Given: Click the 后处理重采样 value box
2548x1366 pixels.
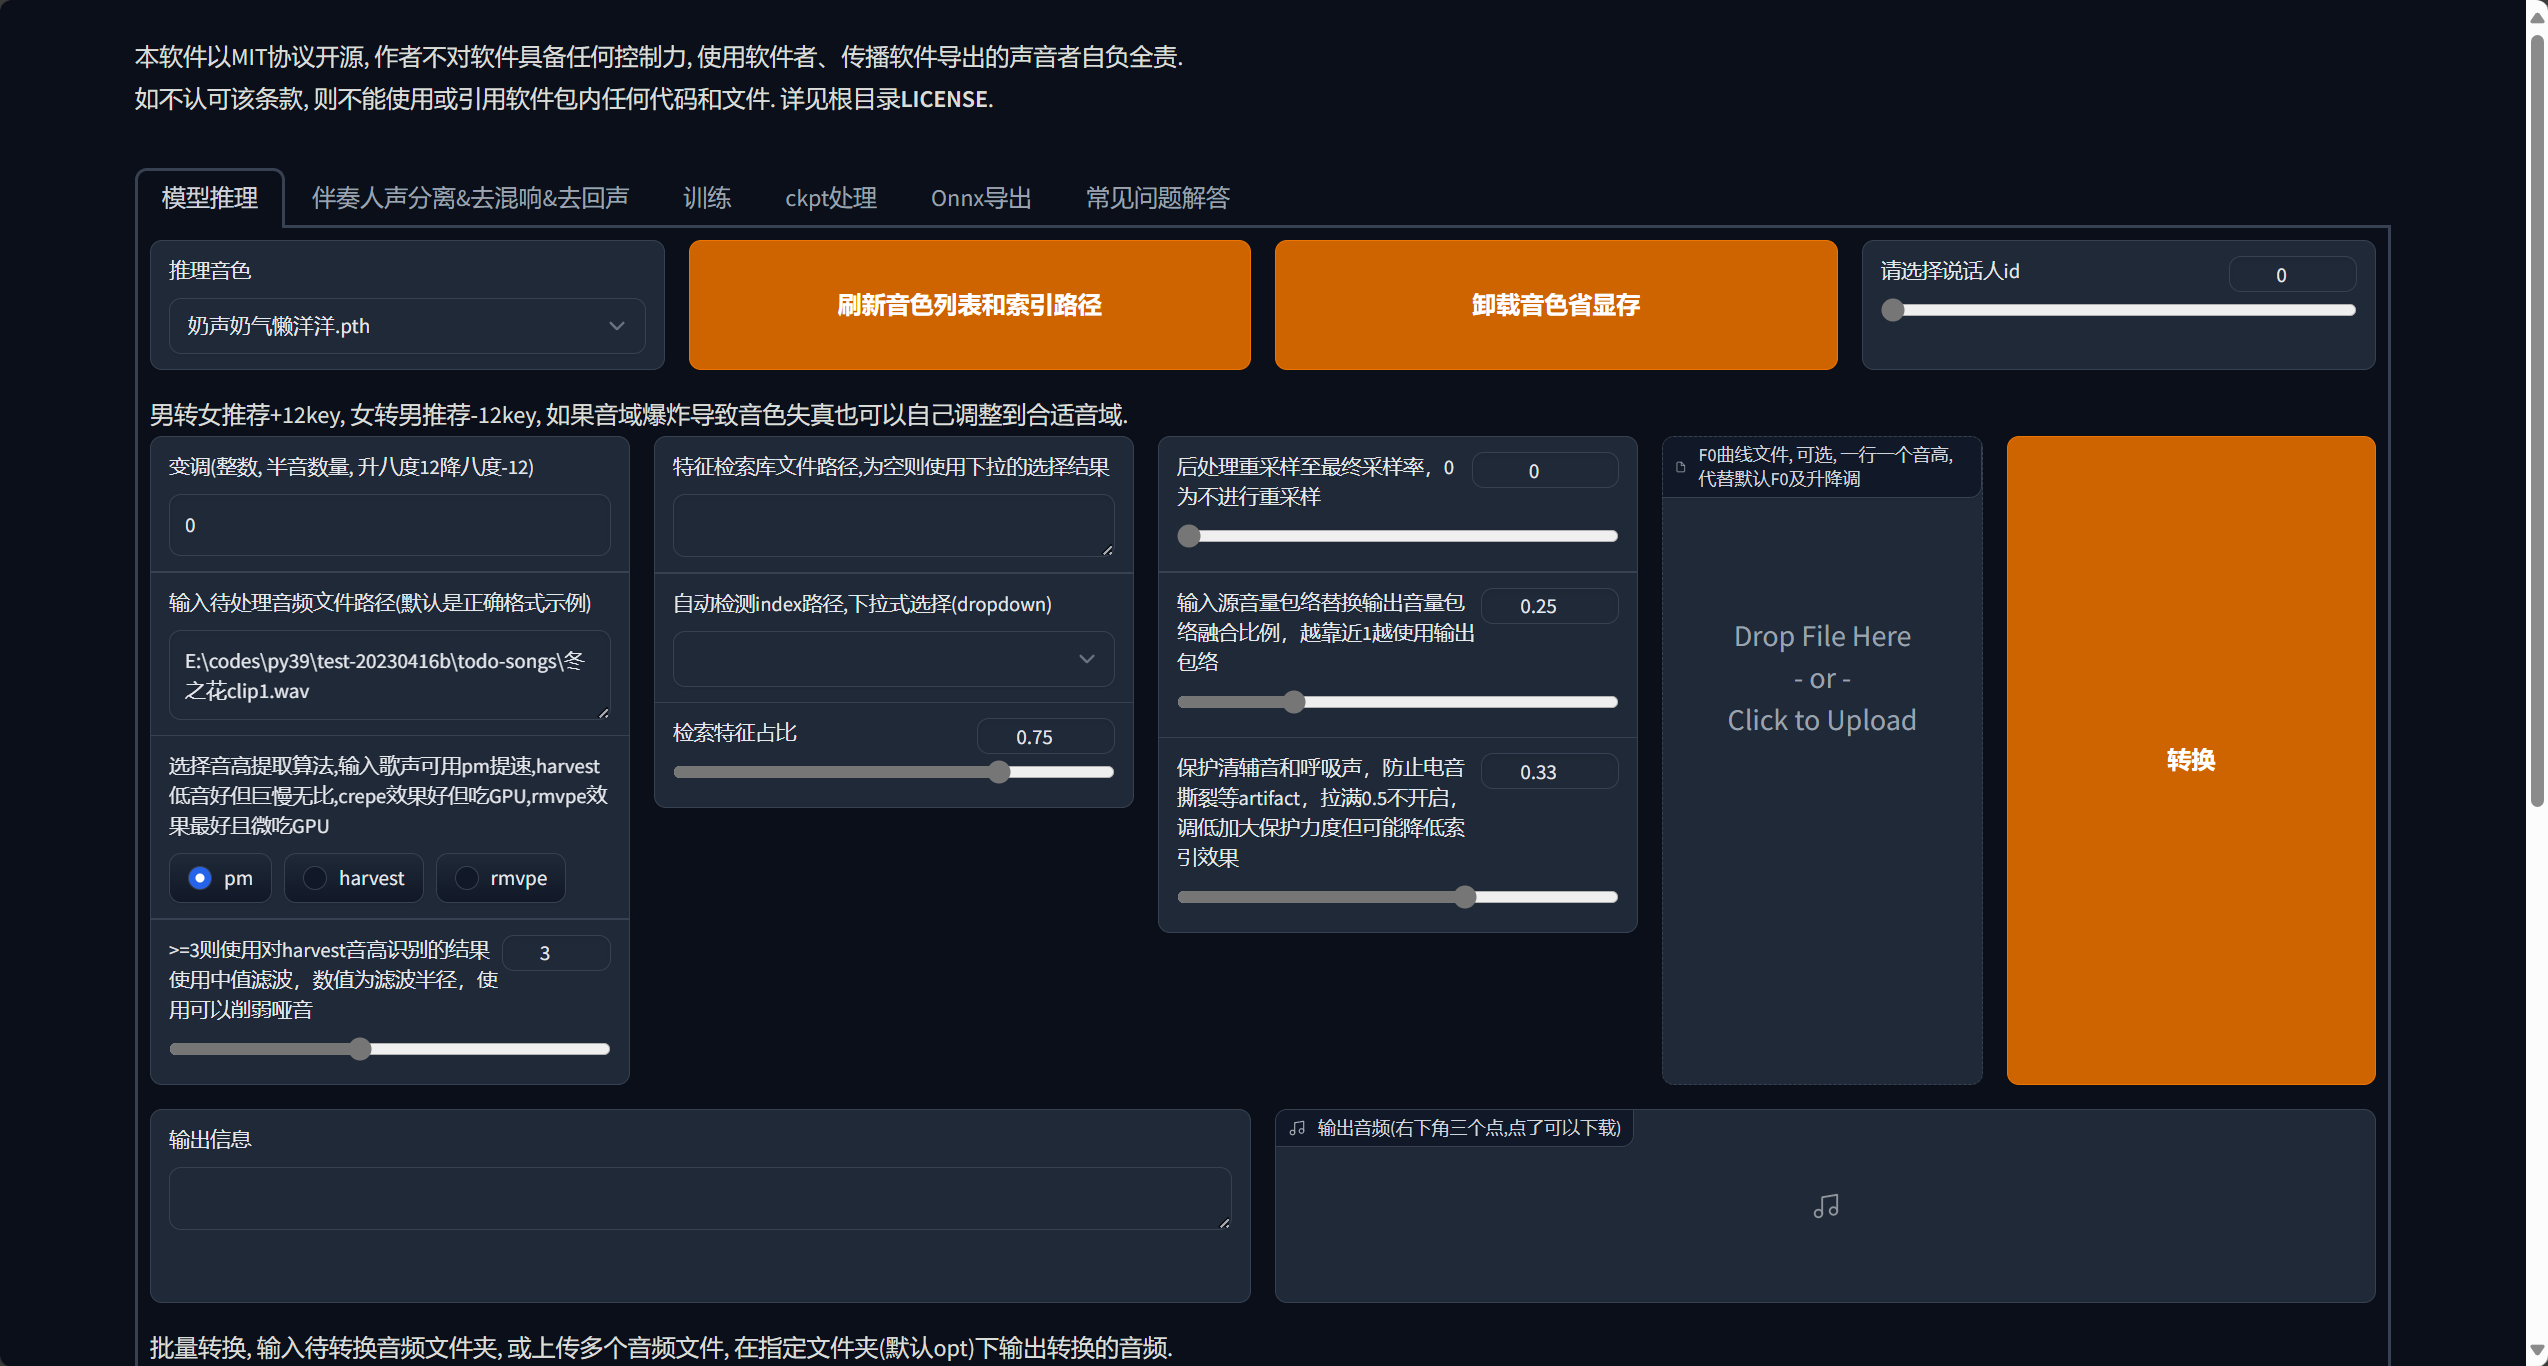Looking at the screenshot, I should [x=1545, y=471].
